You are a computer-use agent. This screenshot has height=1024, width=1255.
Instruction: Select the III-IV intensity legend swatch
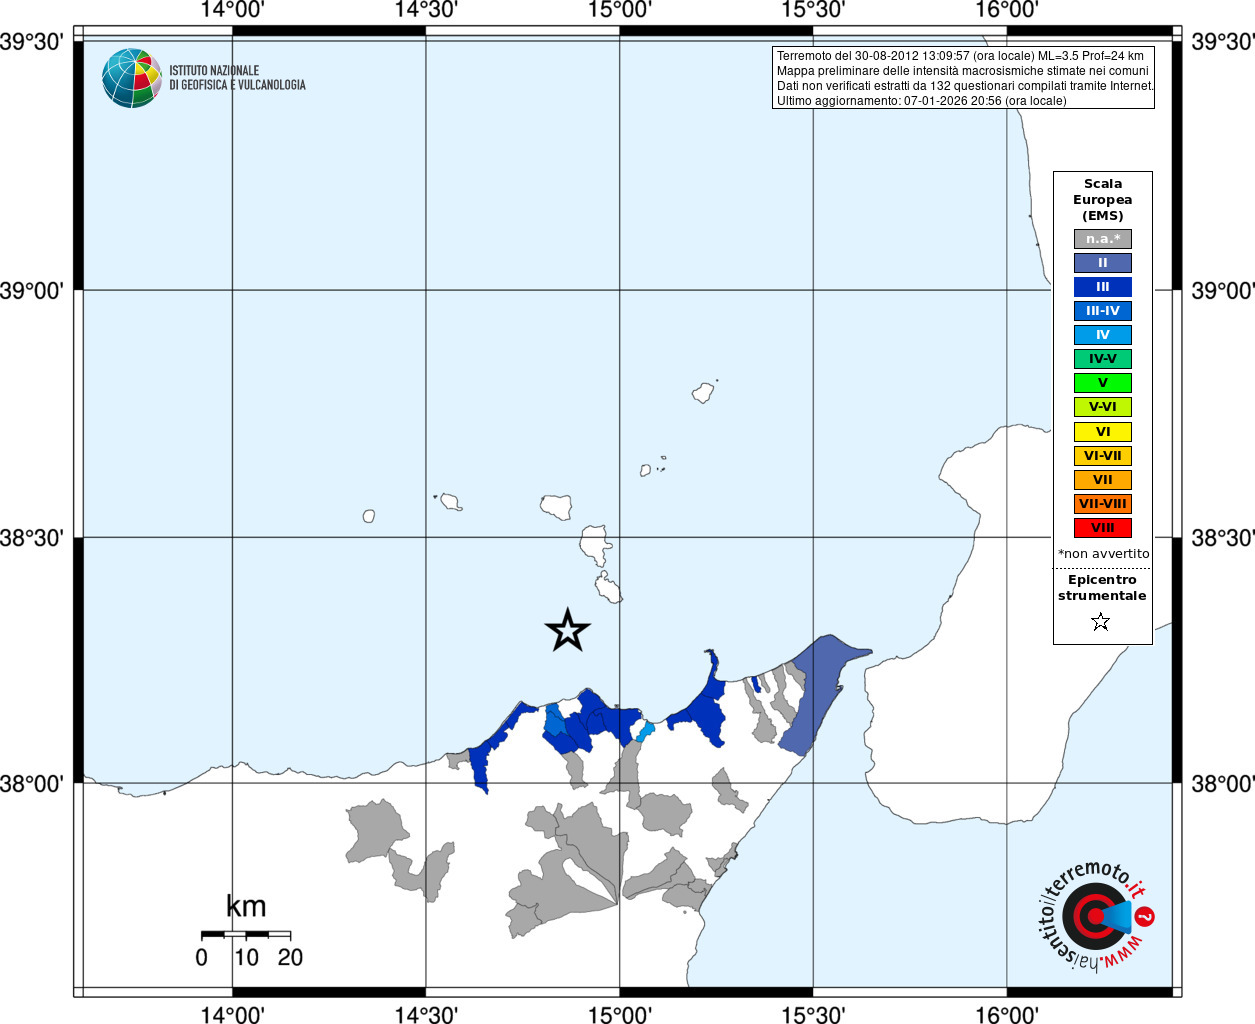1103,311
